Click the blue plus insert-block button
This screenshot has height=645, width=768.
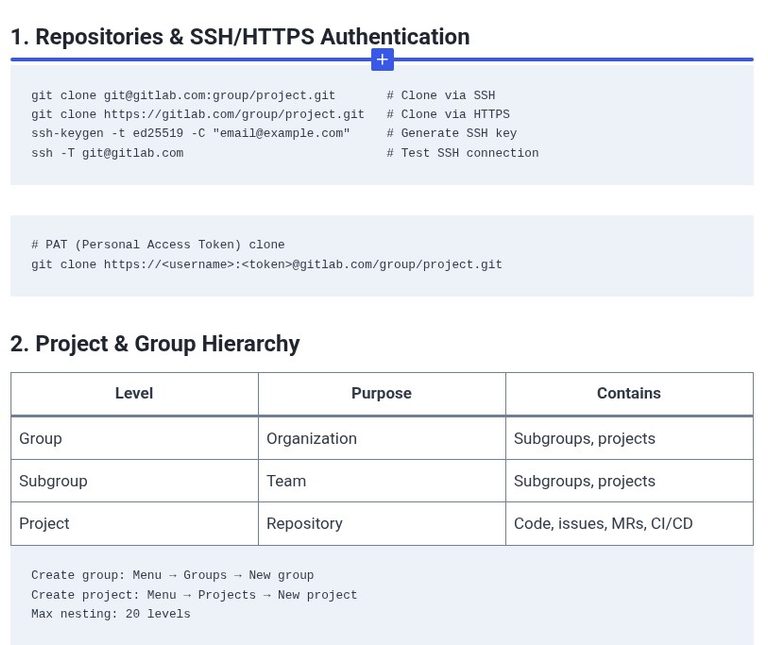382,60
